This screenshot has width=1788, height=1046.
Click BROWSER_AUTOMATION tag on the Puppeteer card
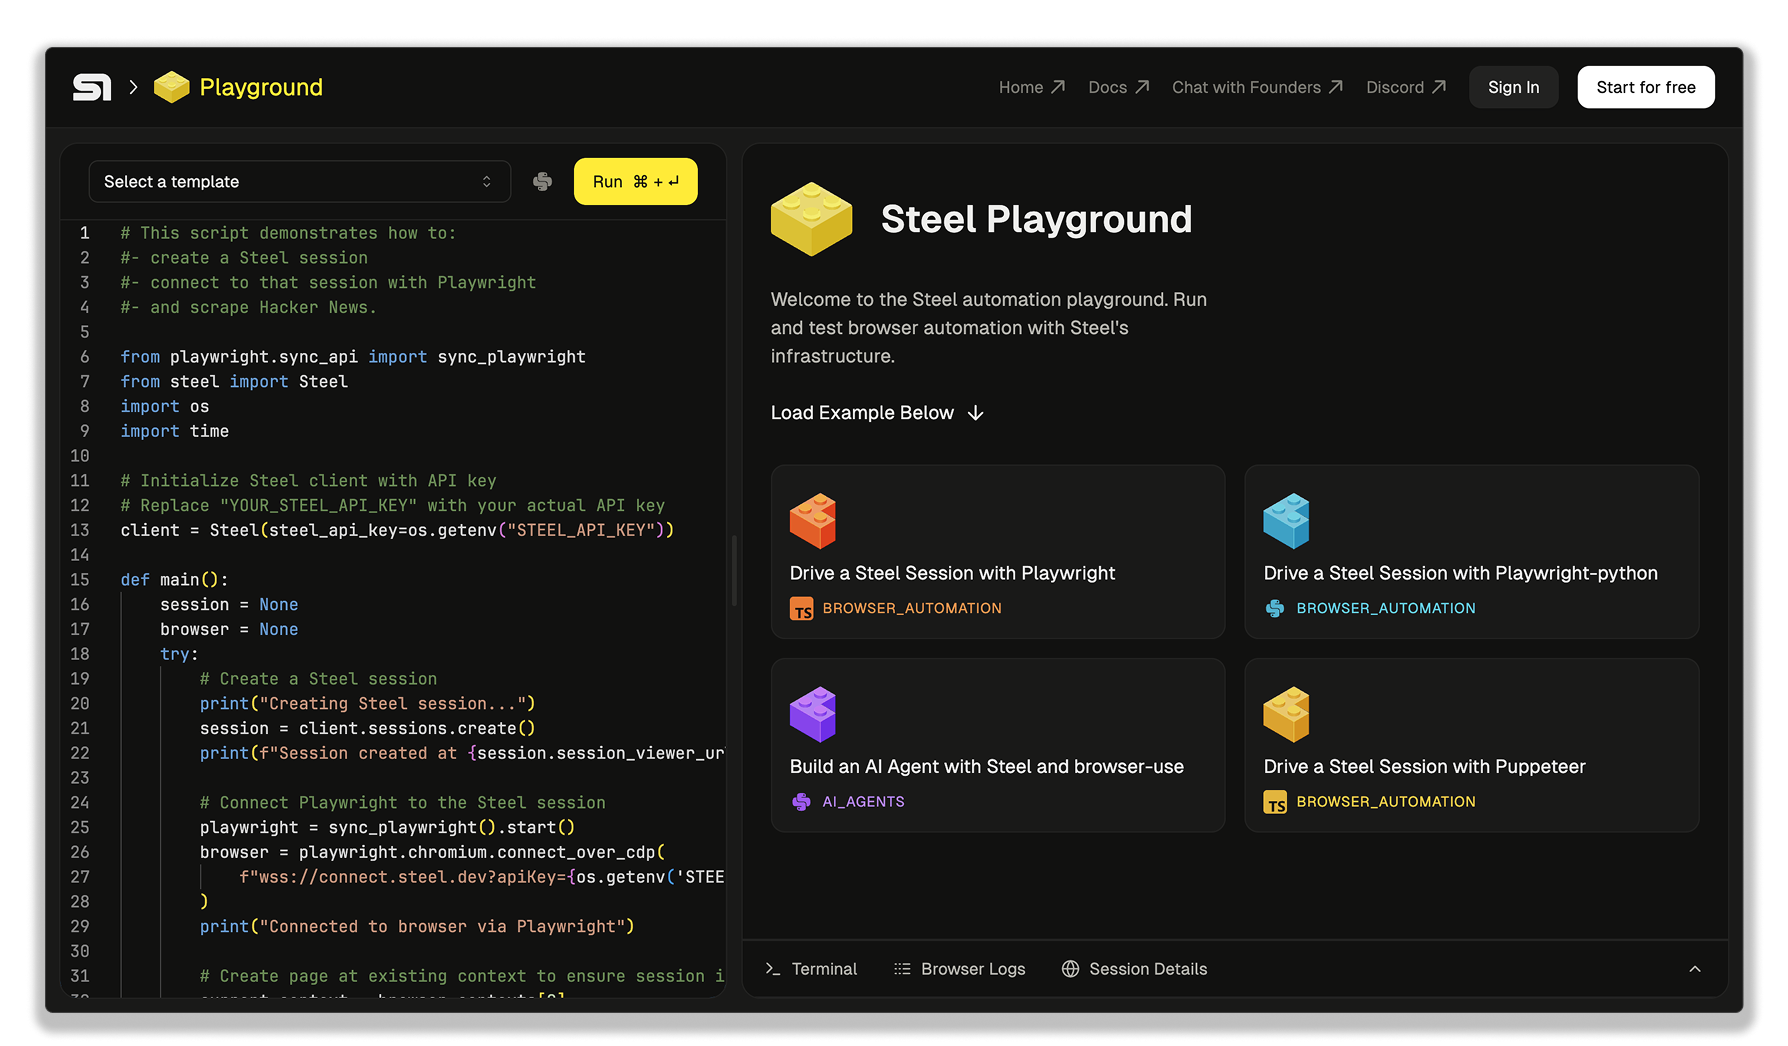1385,802
